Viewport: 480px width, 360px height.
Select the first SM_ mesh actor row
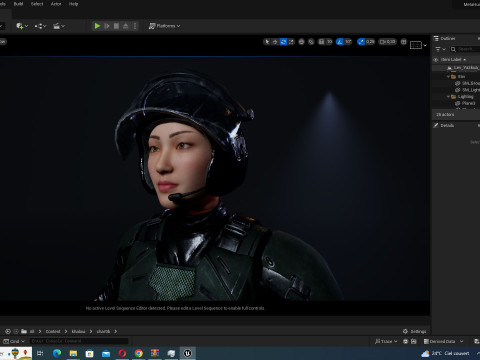[456, 83]
